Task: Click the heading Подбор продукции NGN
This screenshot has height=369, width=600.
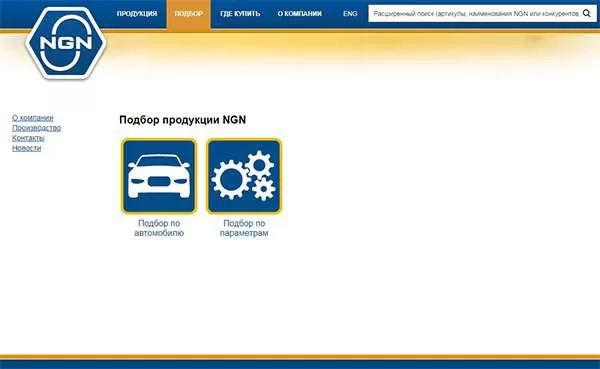Action: 183,120
